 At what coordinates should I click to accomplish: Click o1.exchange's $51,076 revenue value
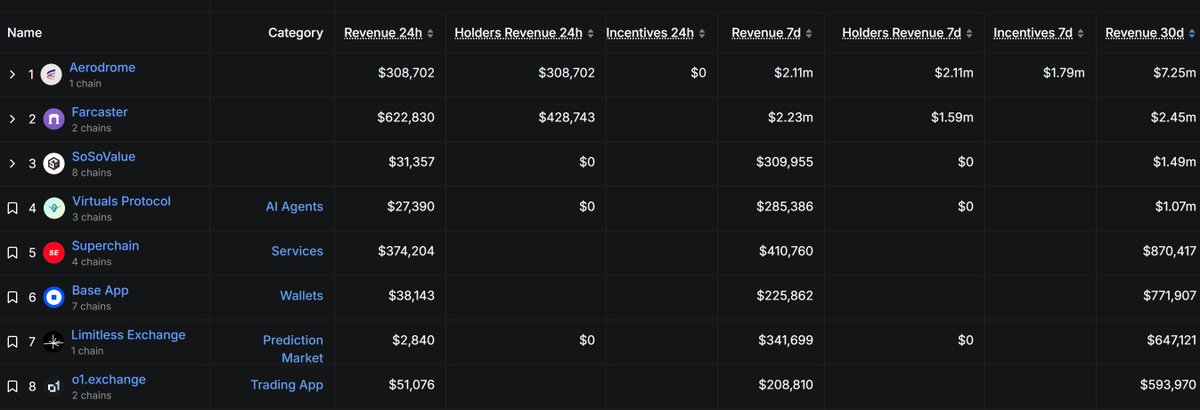[x=410, y=385]
